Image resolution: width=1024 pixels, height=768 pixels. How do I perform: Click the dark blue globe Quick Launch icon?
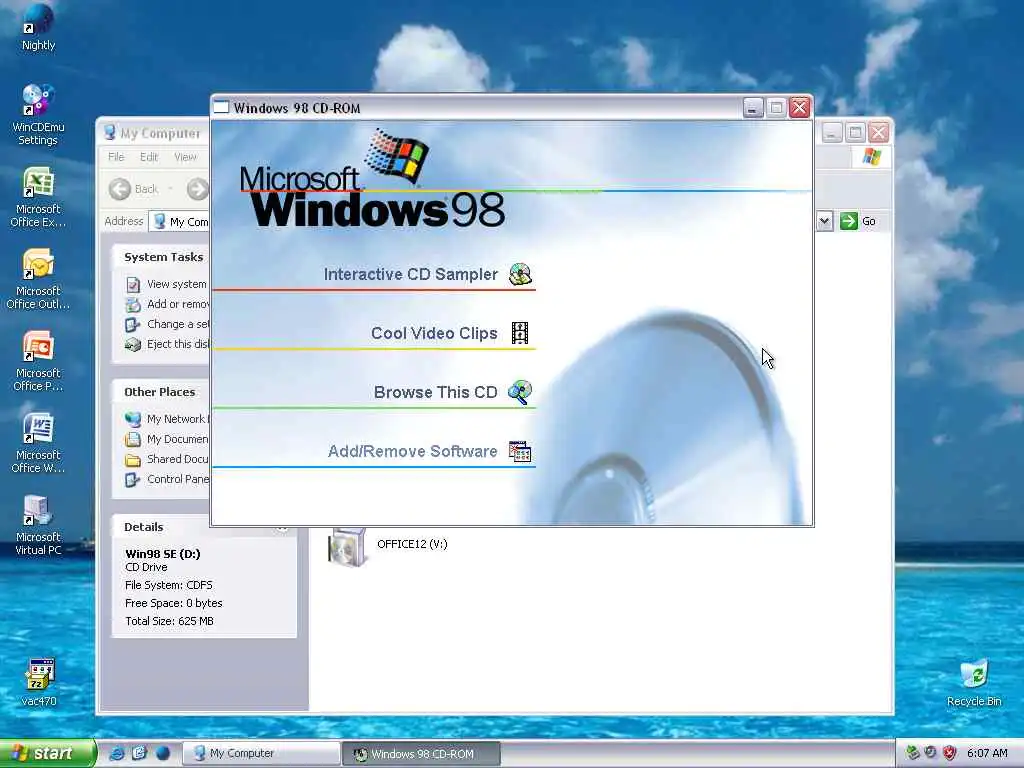[163, 753]
